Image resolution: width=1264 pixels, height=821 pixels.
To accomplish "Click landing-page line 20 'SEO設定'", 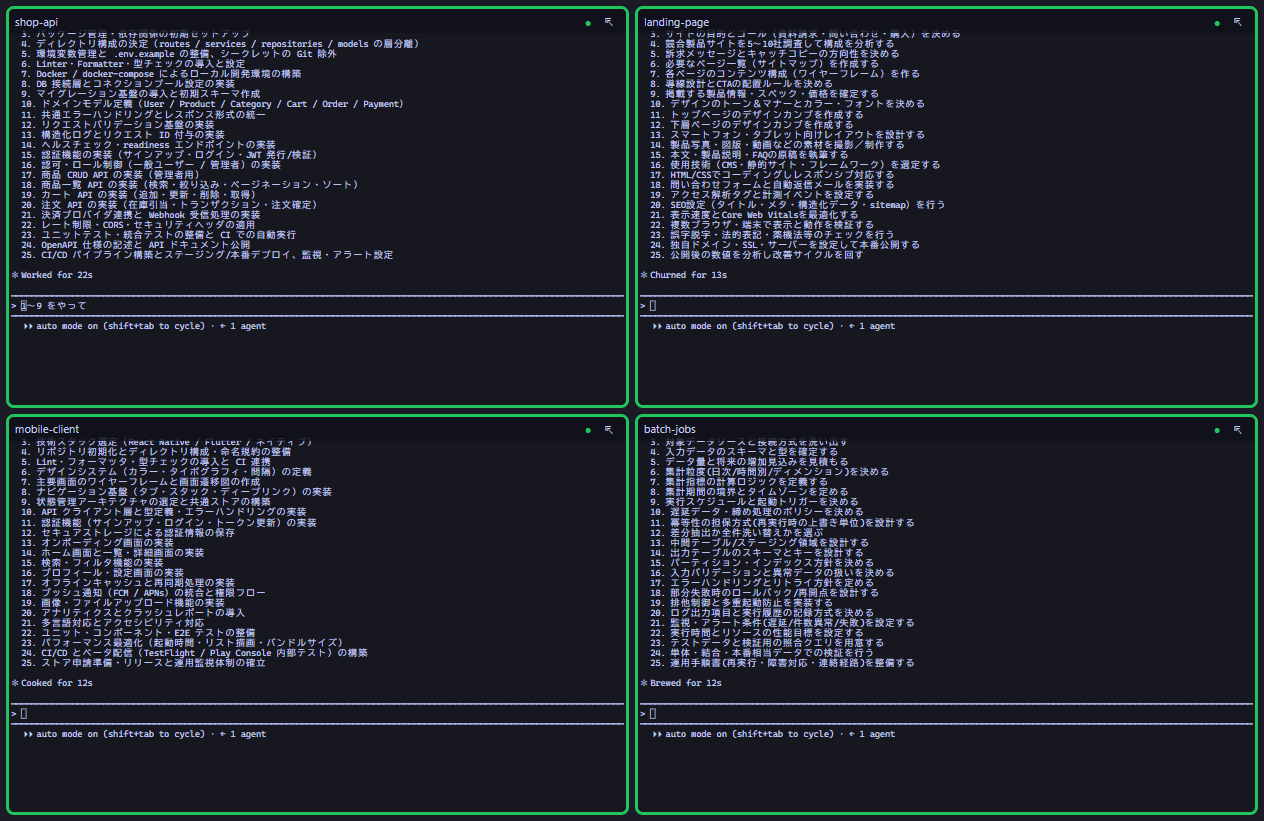I will click(x=798, y=205).
